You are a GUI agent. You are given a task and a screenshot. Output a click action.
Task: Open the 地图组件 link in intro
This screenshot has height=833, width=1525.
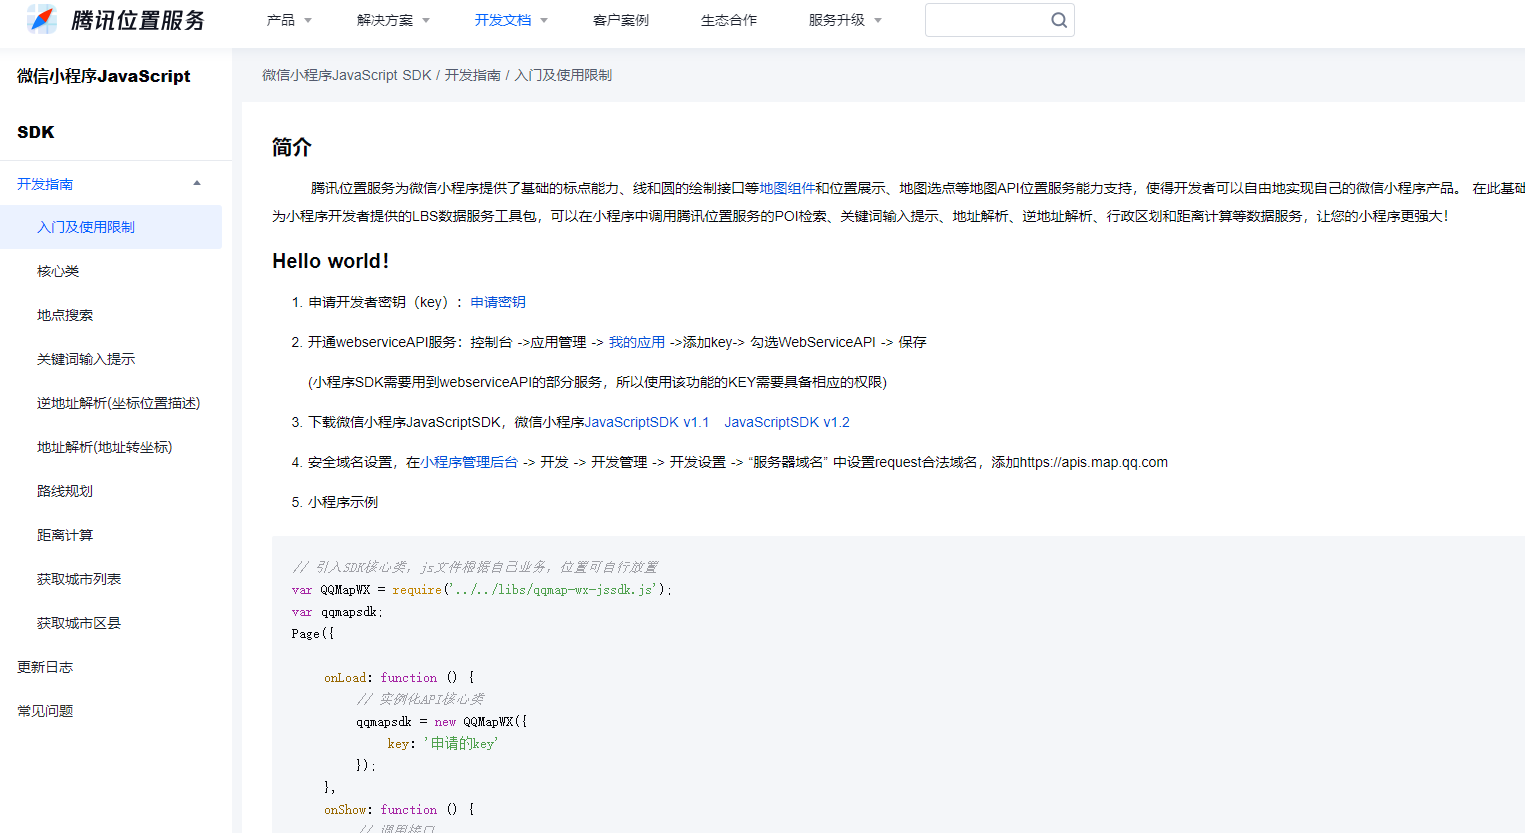(x=787, y=188)
